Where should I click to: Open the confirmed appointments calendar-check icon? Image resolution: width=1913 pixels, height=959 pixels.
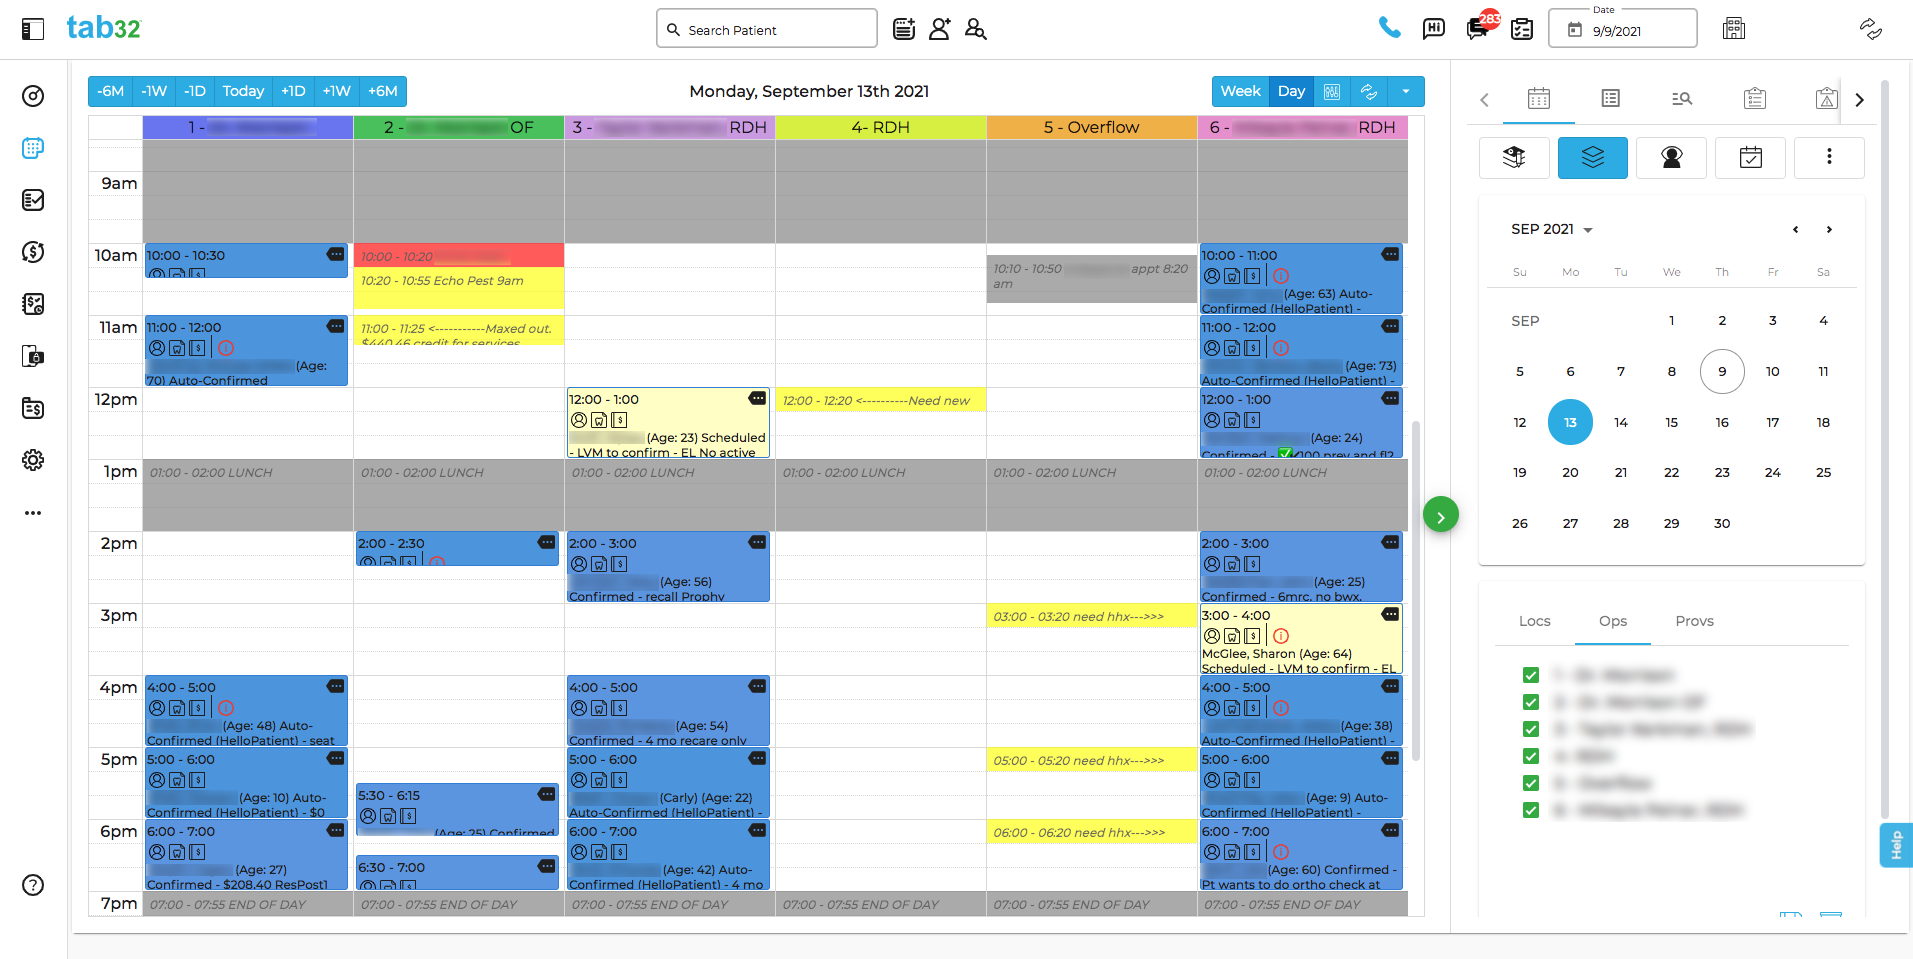pos(1750,157)
